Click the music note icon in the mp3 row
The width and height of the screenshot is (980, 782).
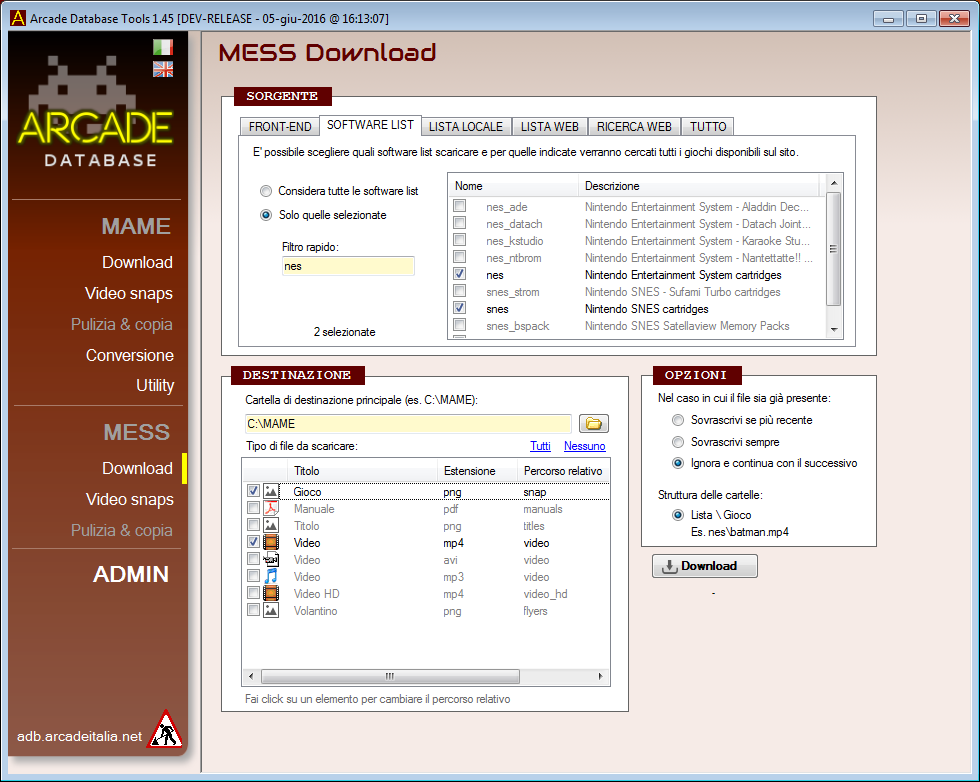tap(271, 577)
